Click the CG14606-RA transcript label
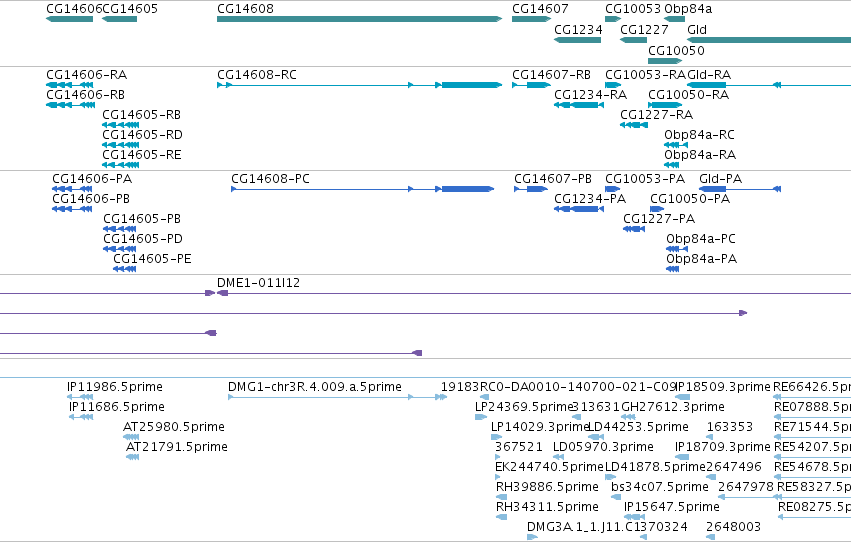This screenshot has width=851, height=542. click(x=87, y=75)
